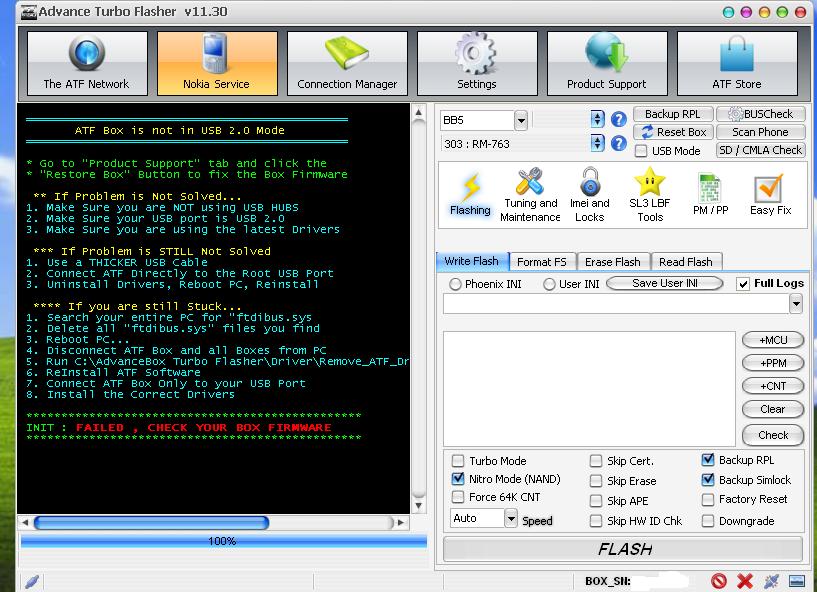The width and height of the screenshot is (817, 592).
Task: Open the ATF Store
Action: pyautogui.click(x=737, y=63)
